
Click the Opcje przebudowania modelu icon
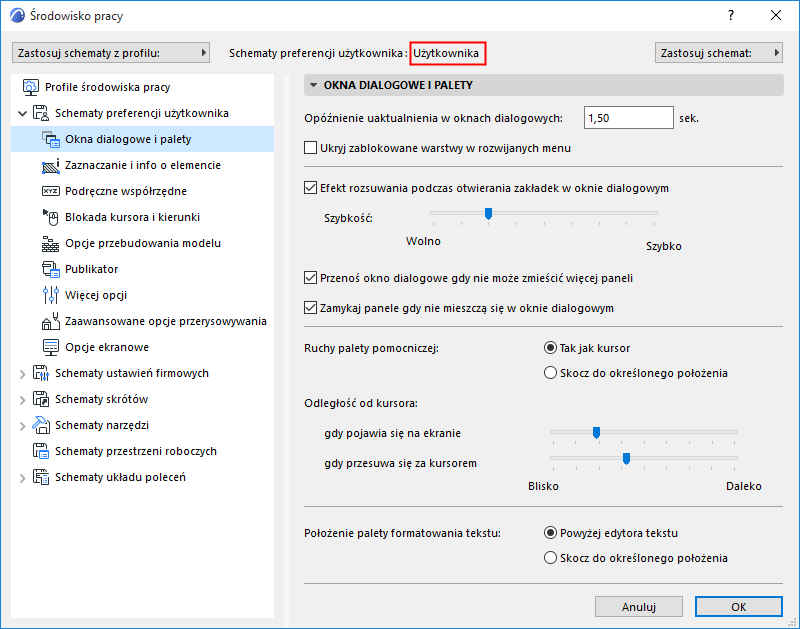pos(51,243)
